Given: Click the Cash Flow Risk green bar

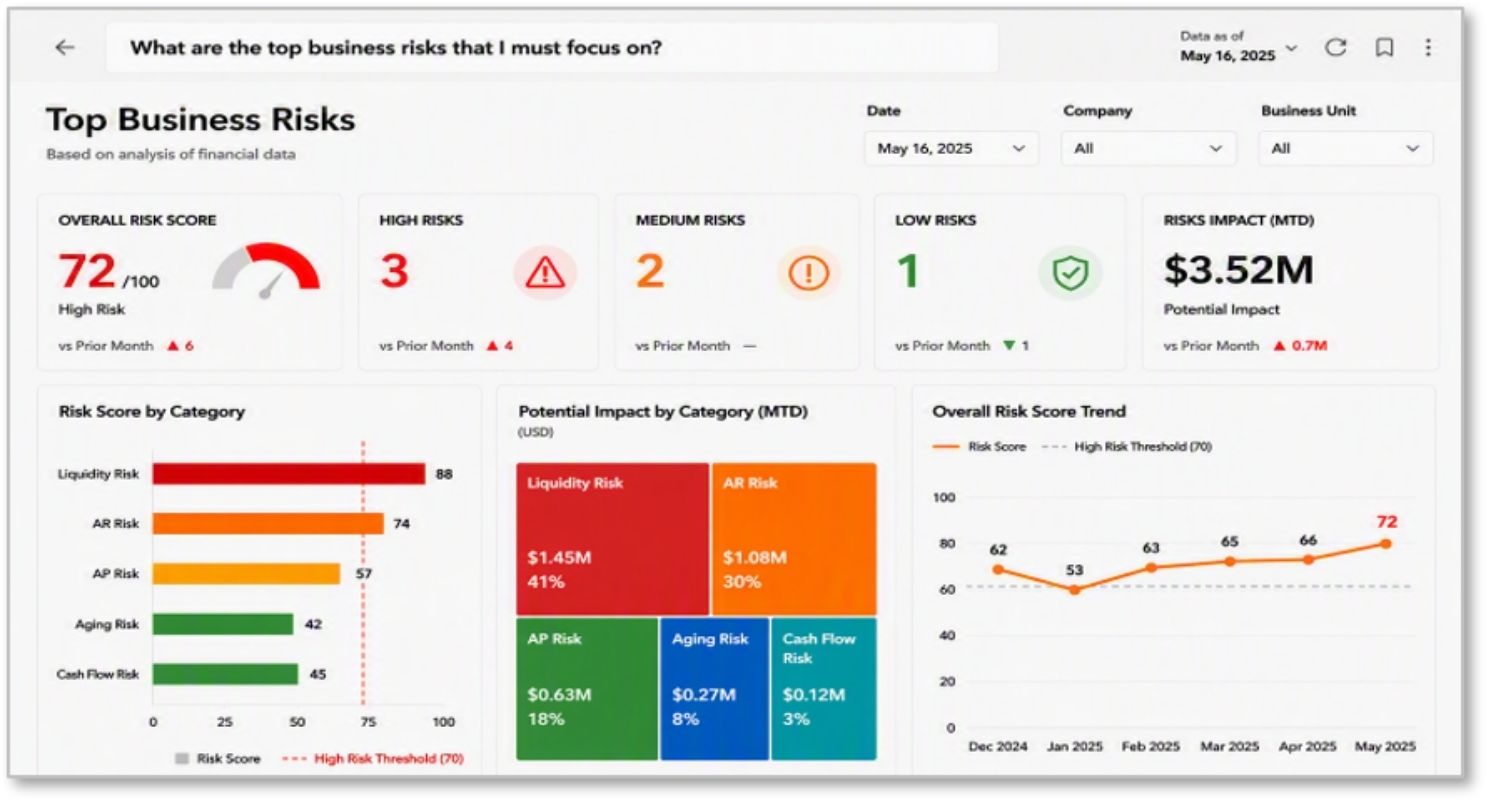Looking at the screenshot, I should [x=225, y=674].
